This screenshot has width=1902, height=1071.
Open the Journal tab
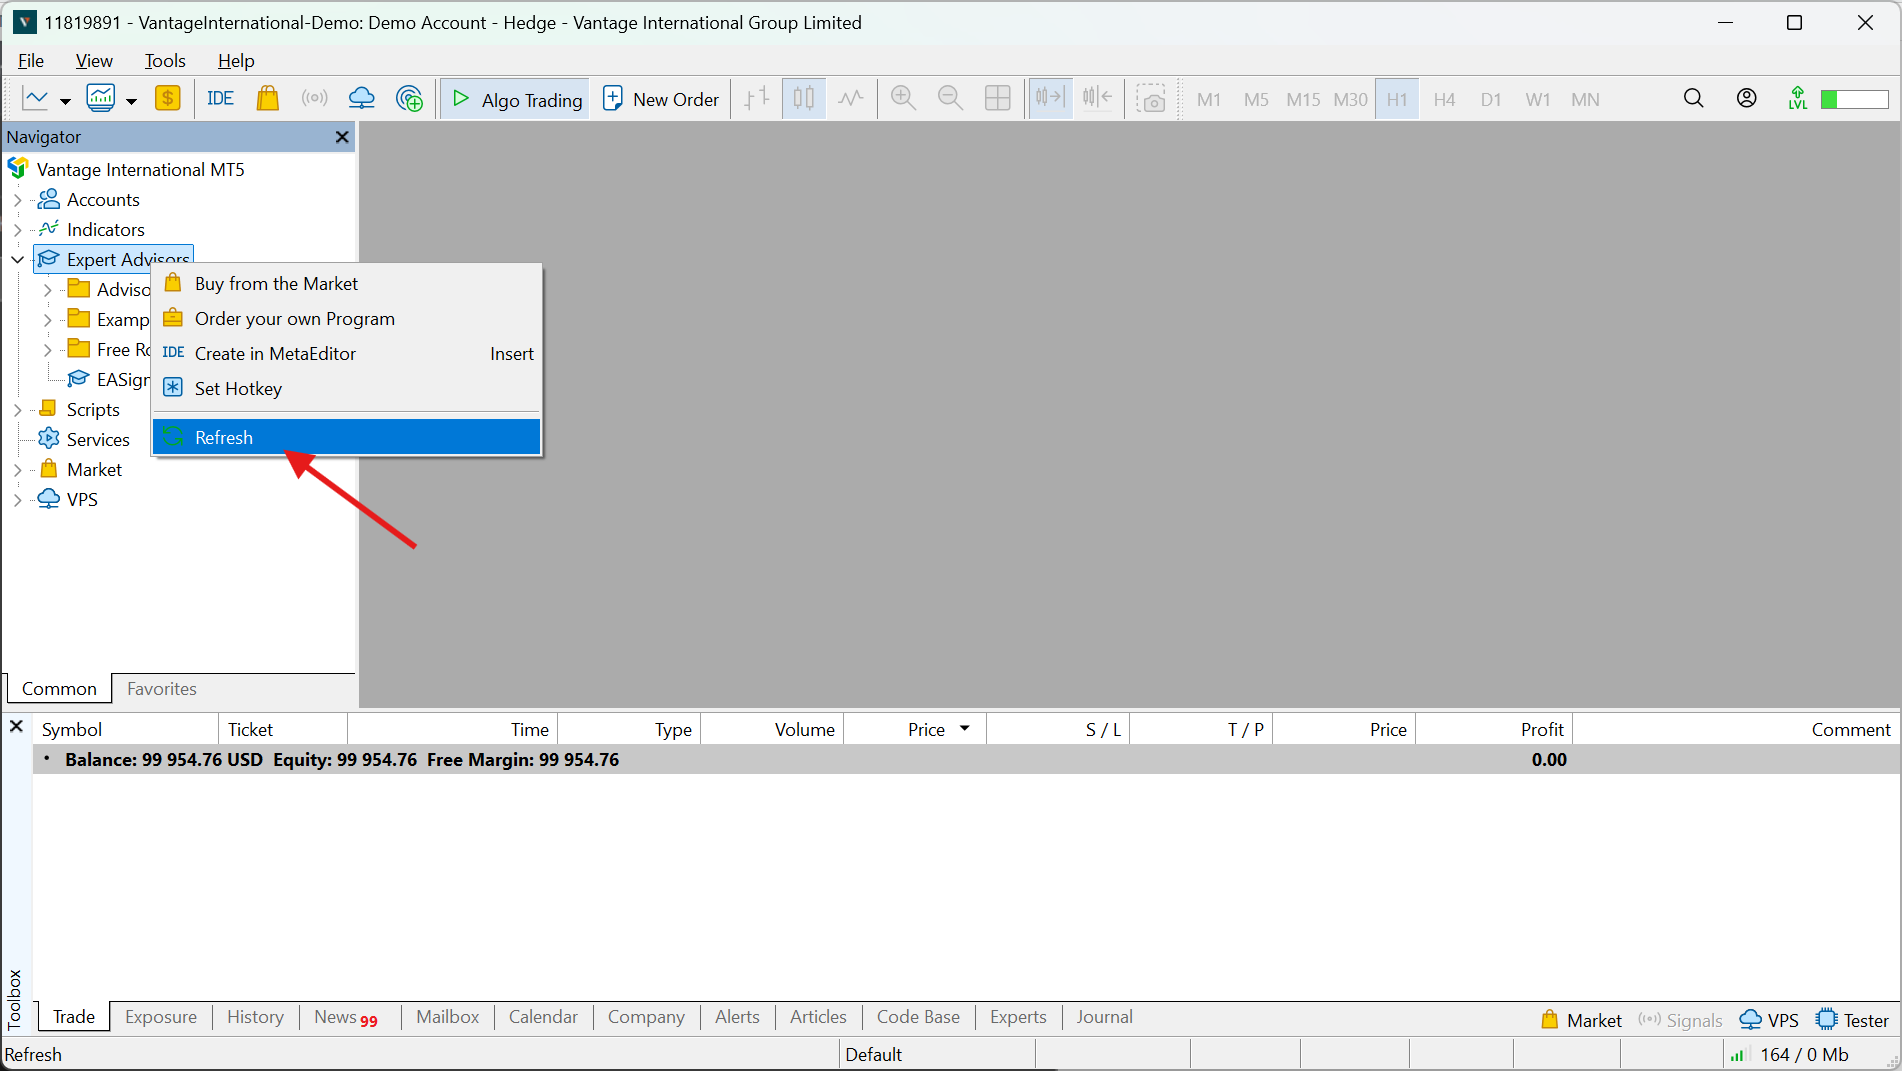coord(1104,1017)
